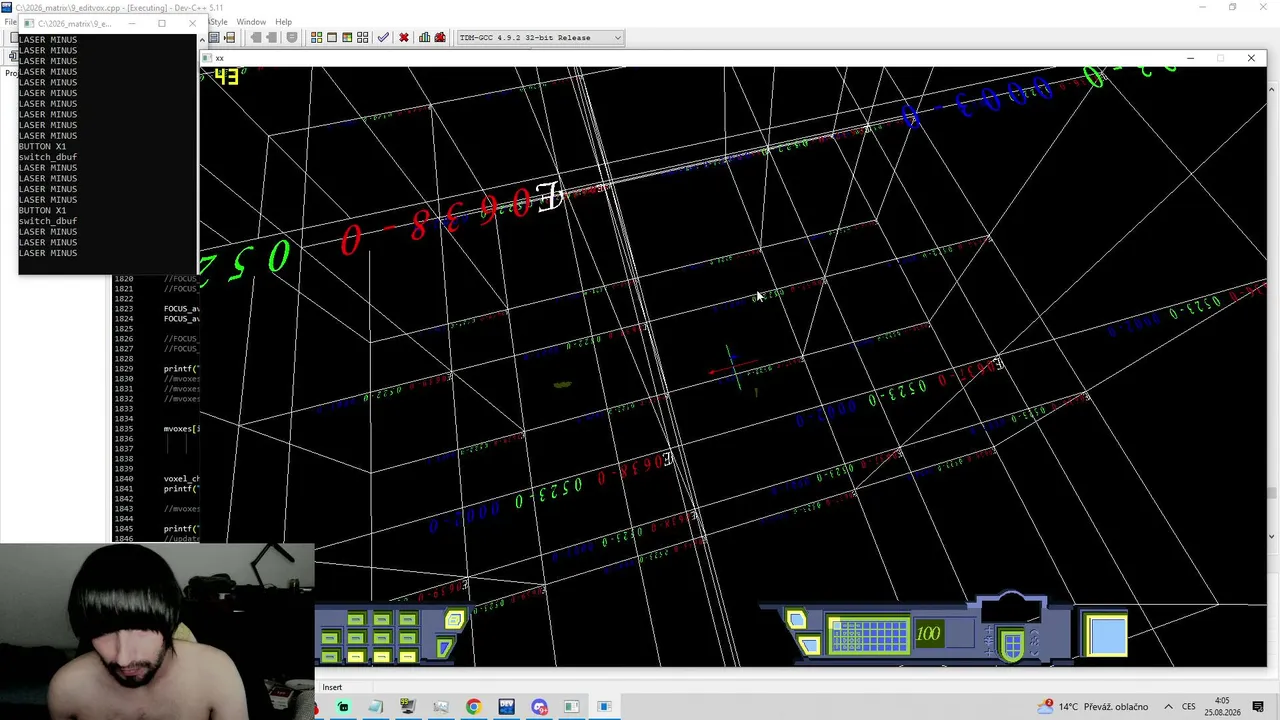1280x720 pixels.
Task: Click the top-right button in the HUD keypad
Action: (x=407, y=619)
